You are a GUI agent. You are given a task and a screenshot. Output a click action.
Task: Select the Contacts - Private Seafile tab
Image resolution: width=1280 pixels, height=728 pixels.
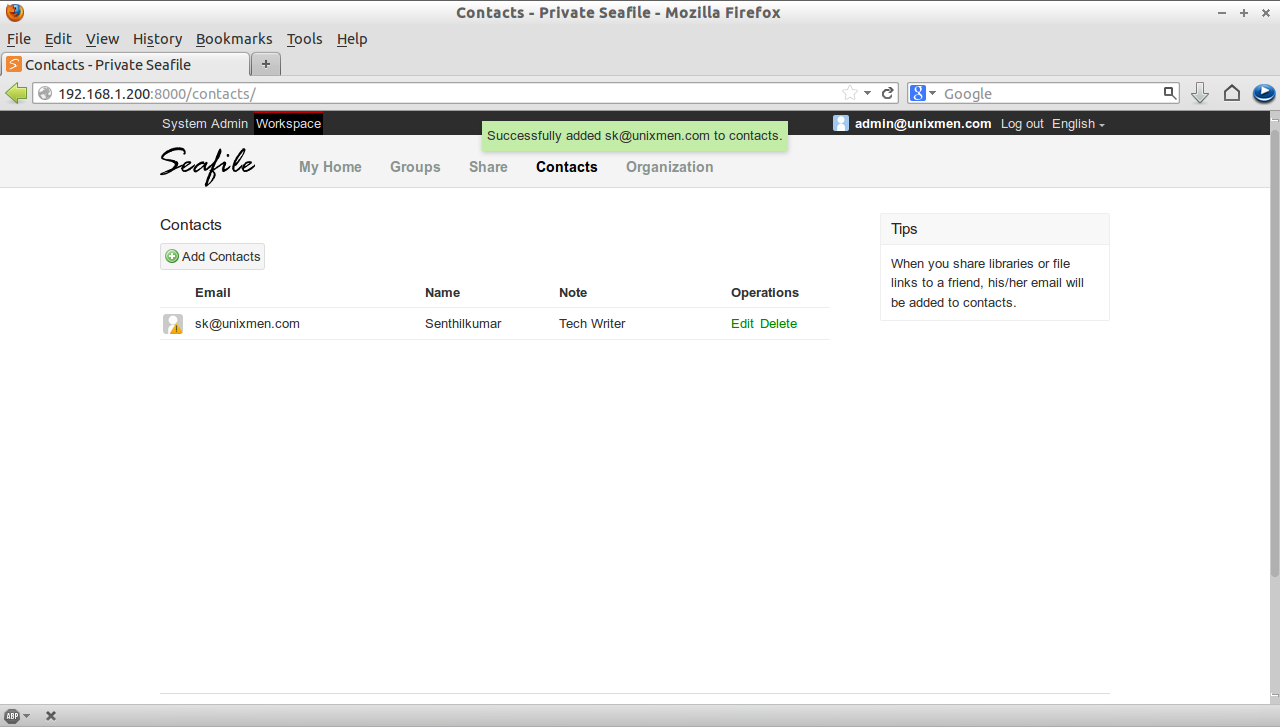pyautogui.click(x=125, y=64)
